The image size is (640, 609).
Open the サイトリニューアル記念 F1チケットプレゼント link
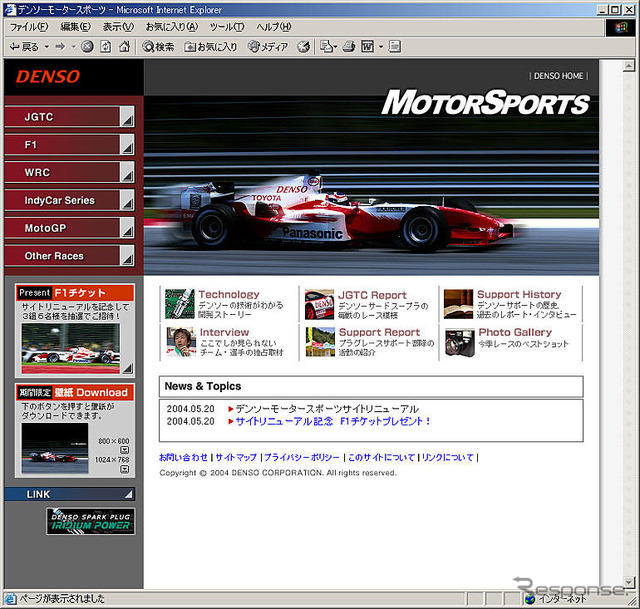coord(333,421)
